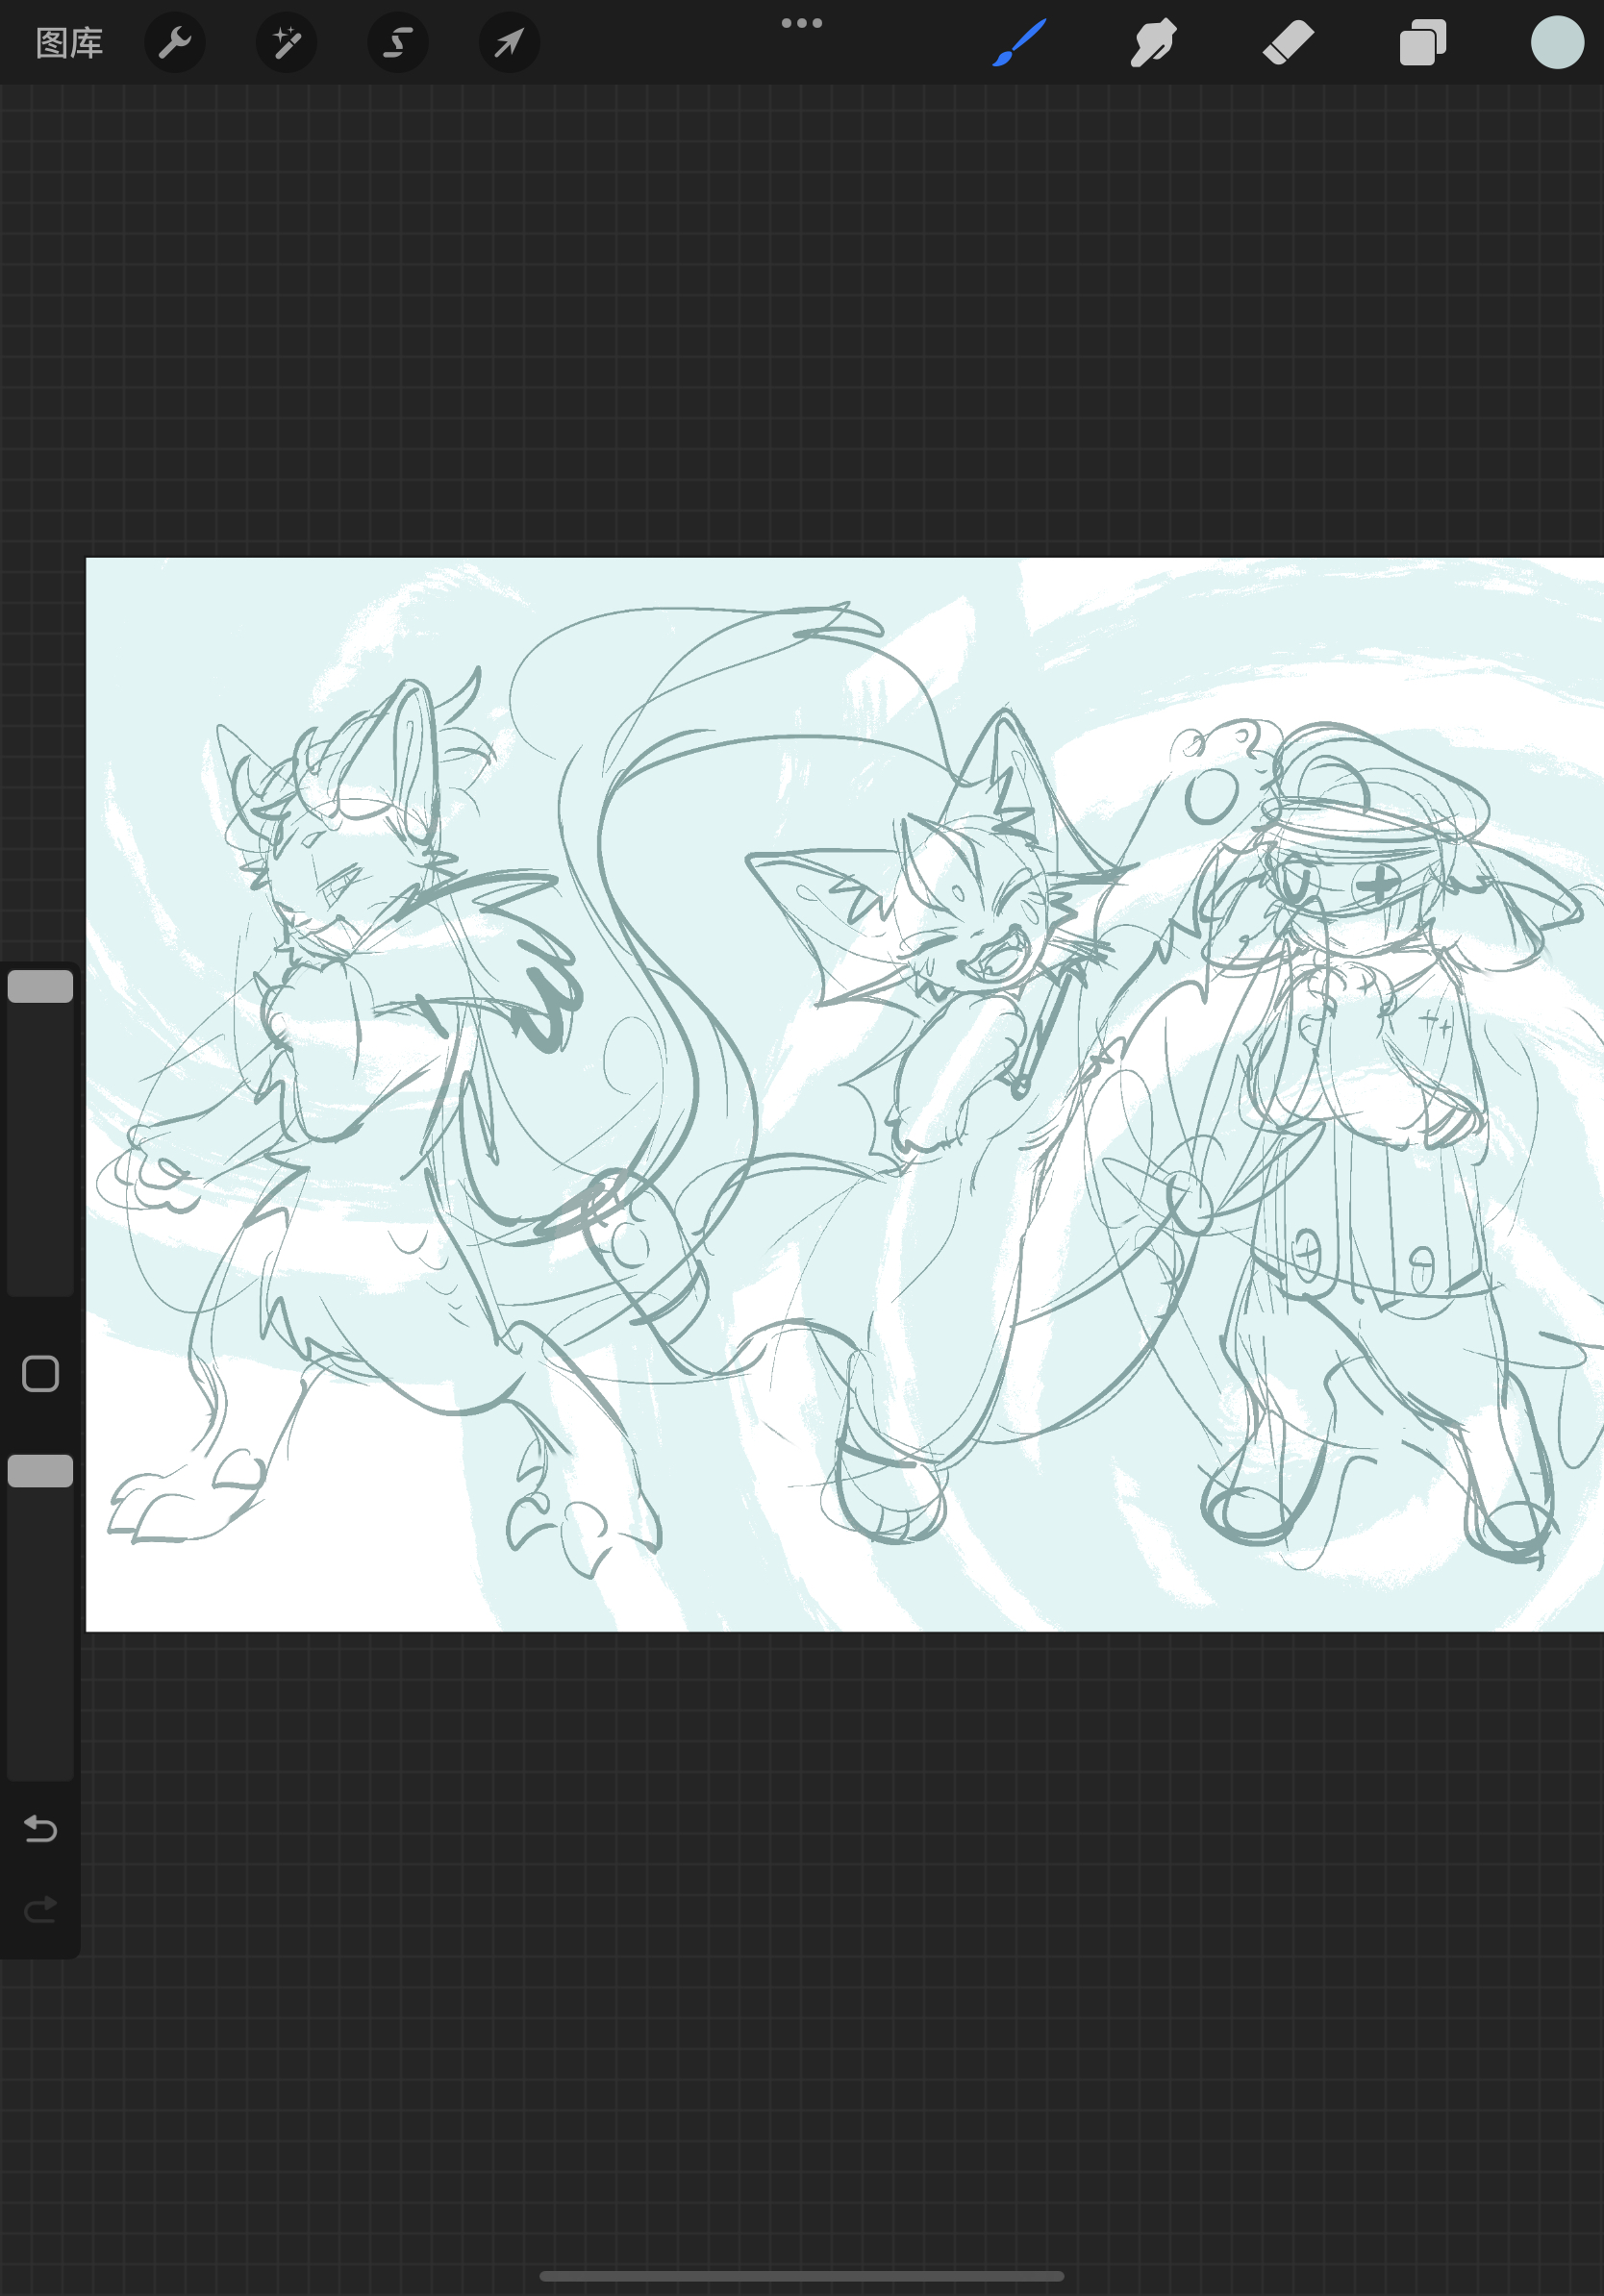
Task: Open the Adjustments magic wand menu
Action: [x=287, y=43]
